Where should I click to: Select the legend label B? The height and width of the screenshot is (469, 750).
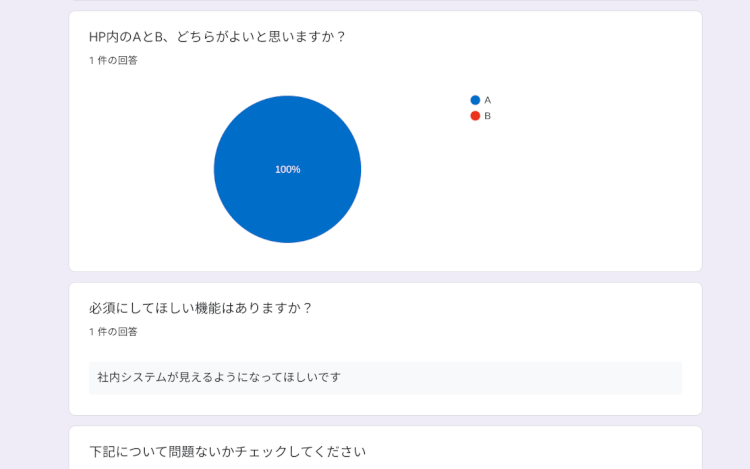[488, 116]
